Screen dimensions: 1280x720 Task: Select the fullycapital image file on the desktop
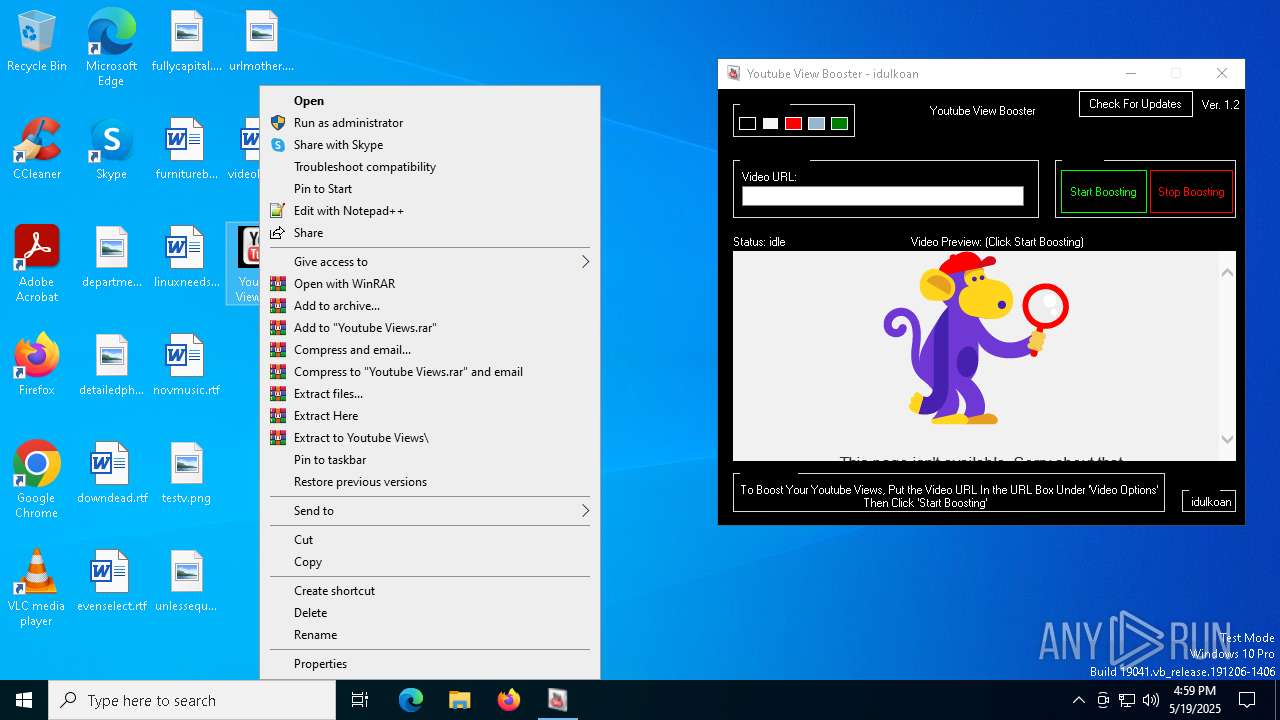coord(187,42)
